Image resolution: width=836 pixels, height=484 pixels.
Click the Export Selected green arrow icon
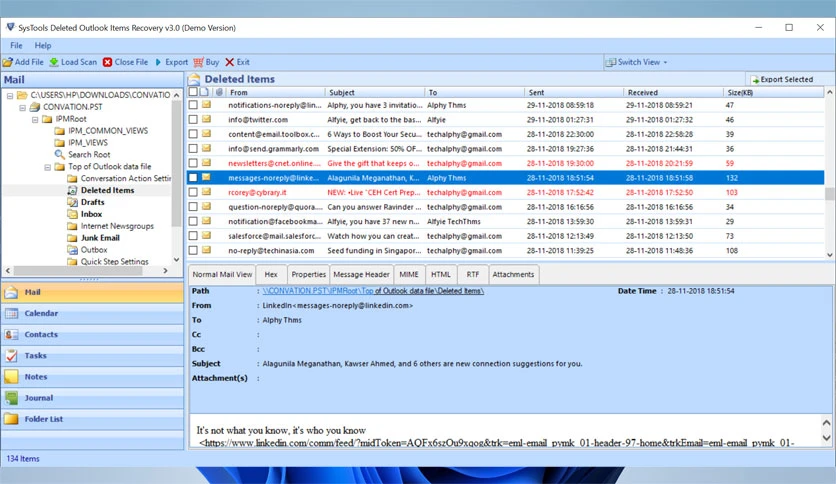coord(755,80)
